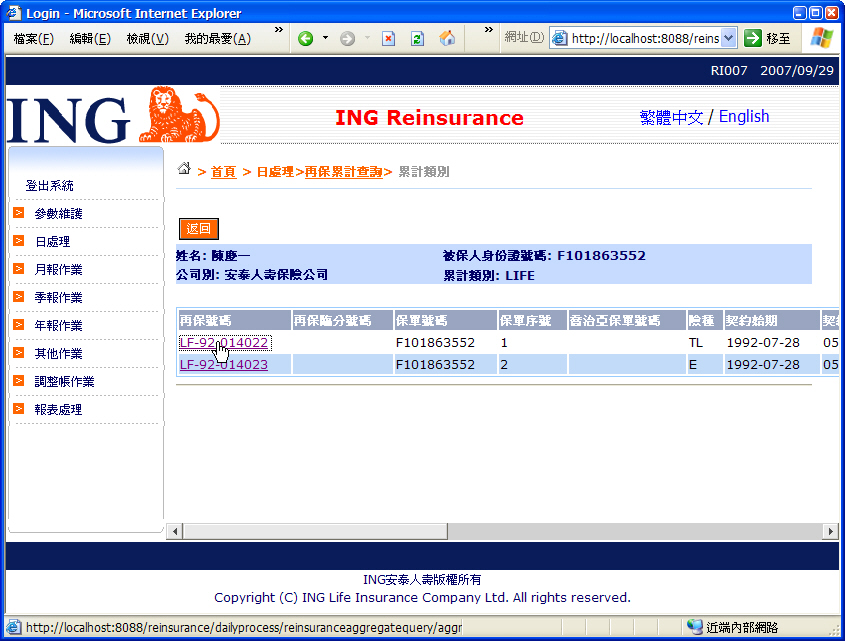The height and width of the screenshot is (641, 845).
Task: Click 保單序號 cell showing 2
Action: [532, 365]
